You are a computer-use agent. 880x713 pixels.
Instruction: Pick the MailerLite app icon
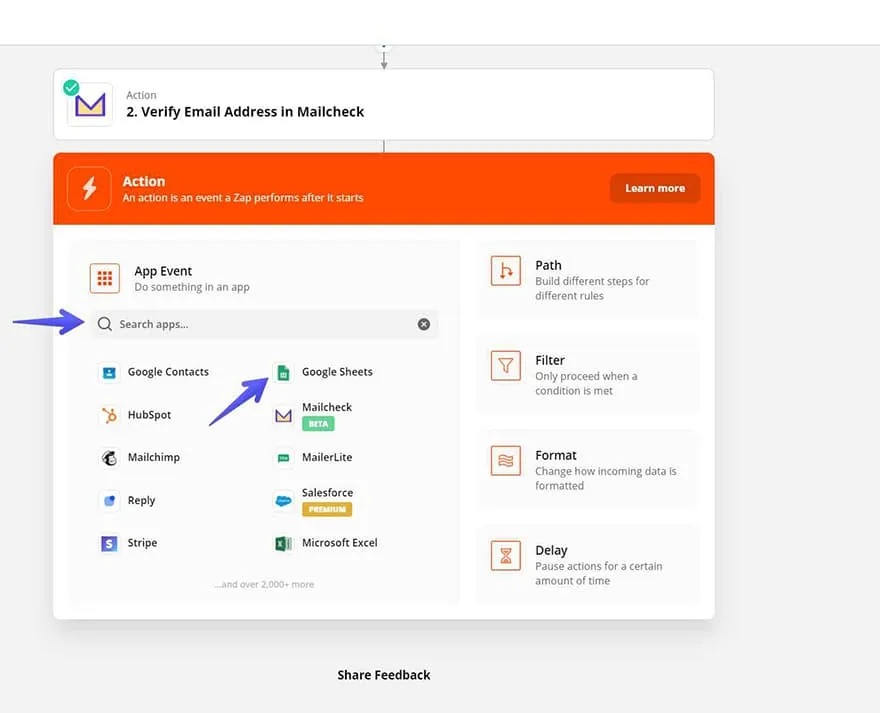[284, 457]
